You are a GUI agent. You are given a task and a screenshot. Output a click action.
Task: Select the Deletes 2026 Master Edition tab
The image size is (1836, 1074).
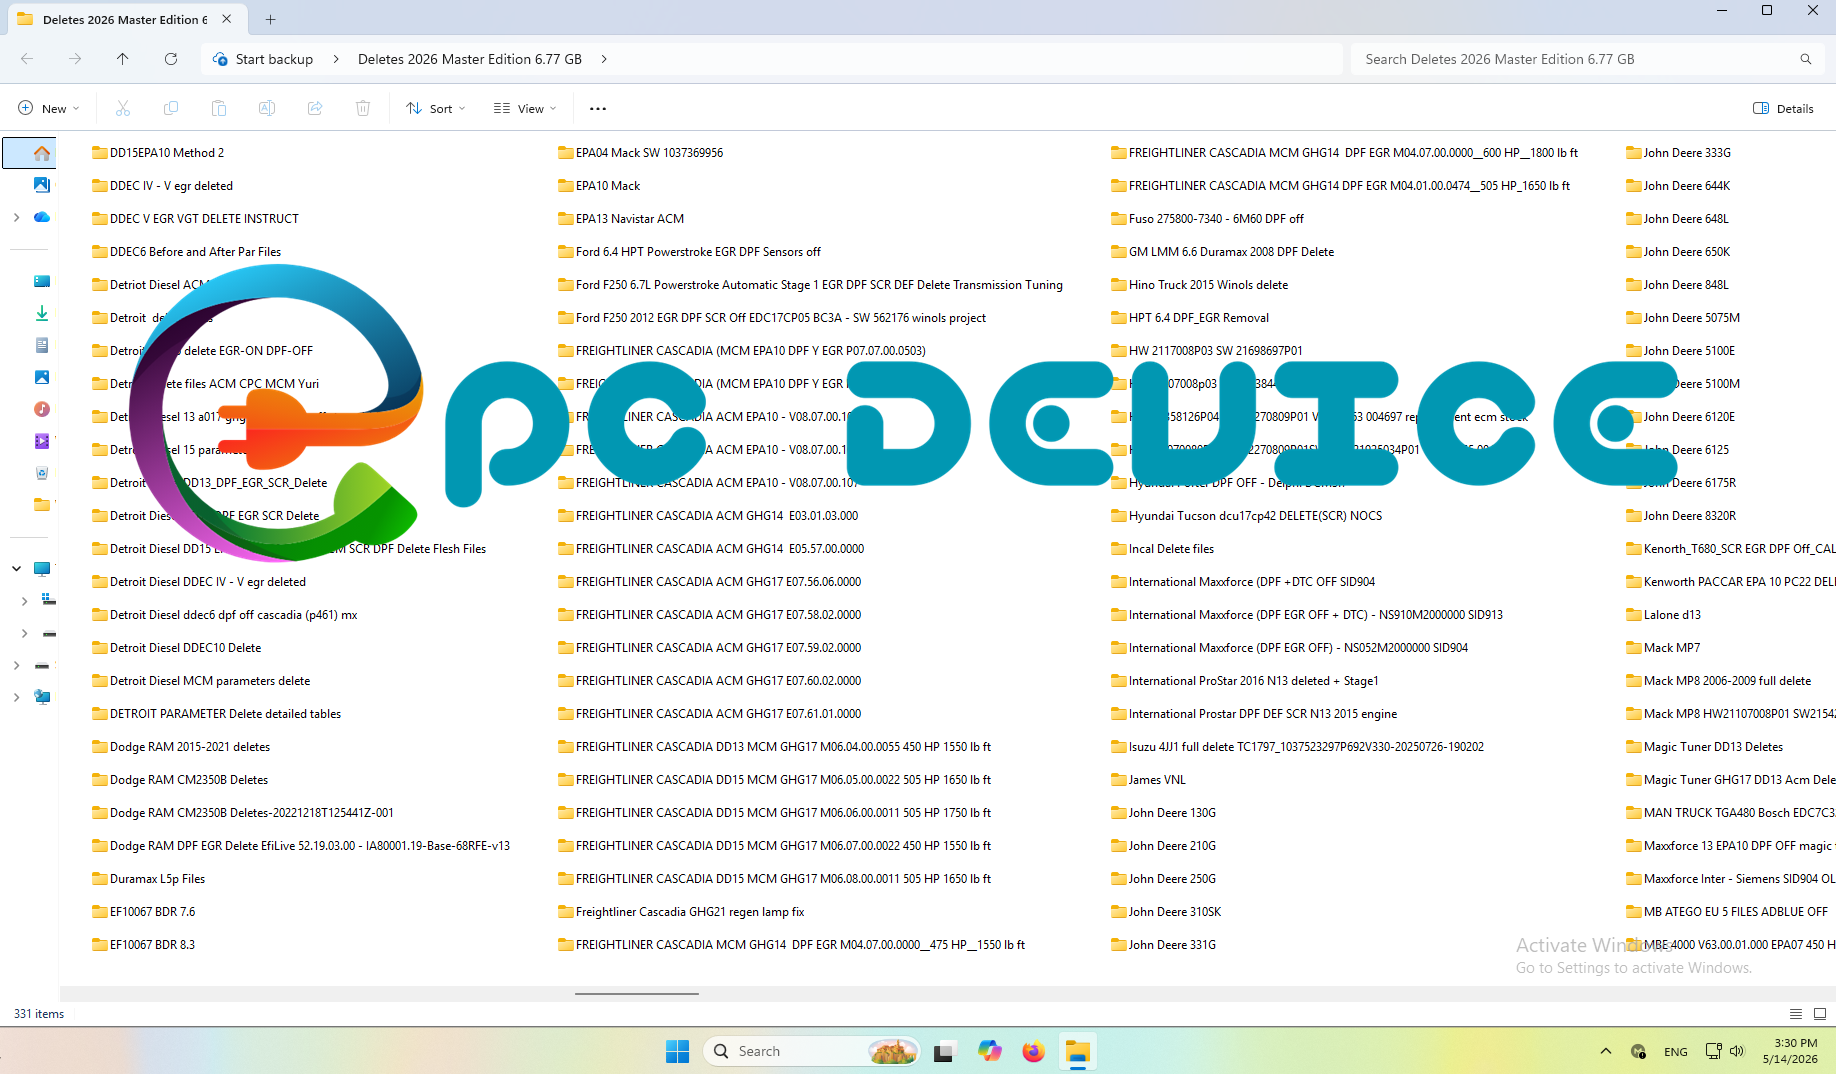(125, 19)
